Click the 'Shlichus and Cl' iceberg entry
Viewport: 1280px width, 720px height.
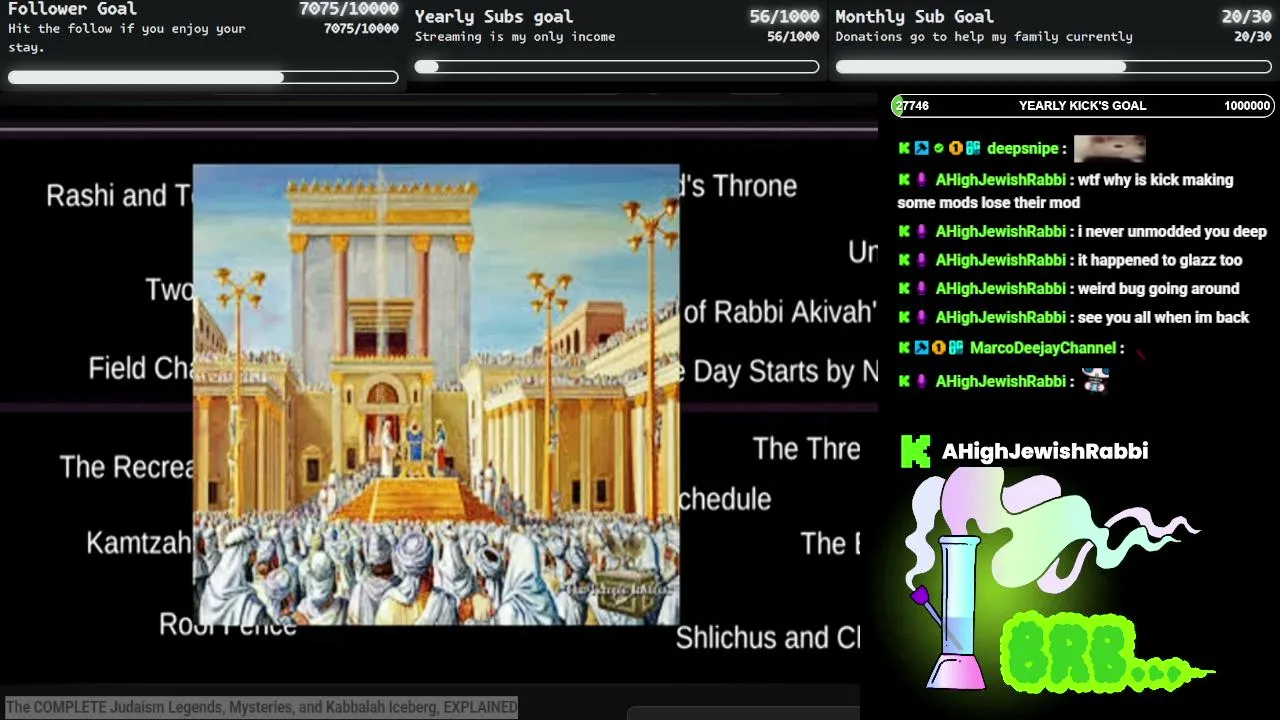pyautogui.click(x=768, y=638)
